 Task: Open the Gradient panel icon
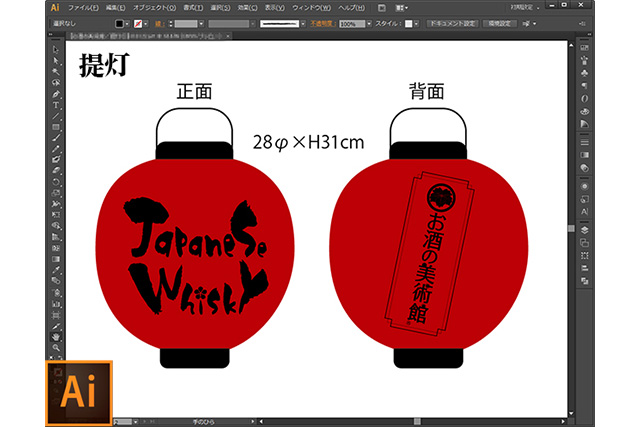[584, 155]
